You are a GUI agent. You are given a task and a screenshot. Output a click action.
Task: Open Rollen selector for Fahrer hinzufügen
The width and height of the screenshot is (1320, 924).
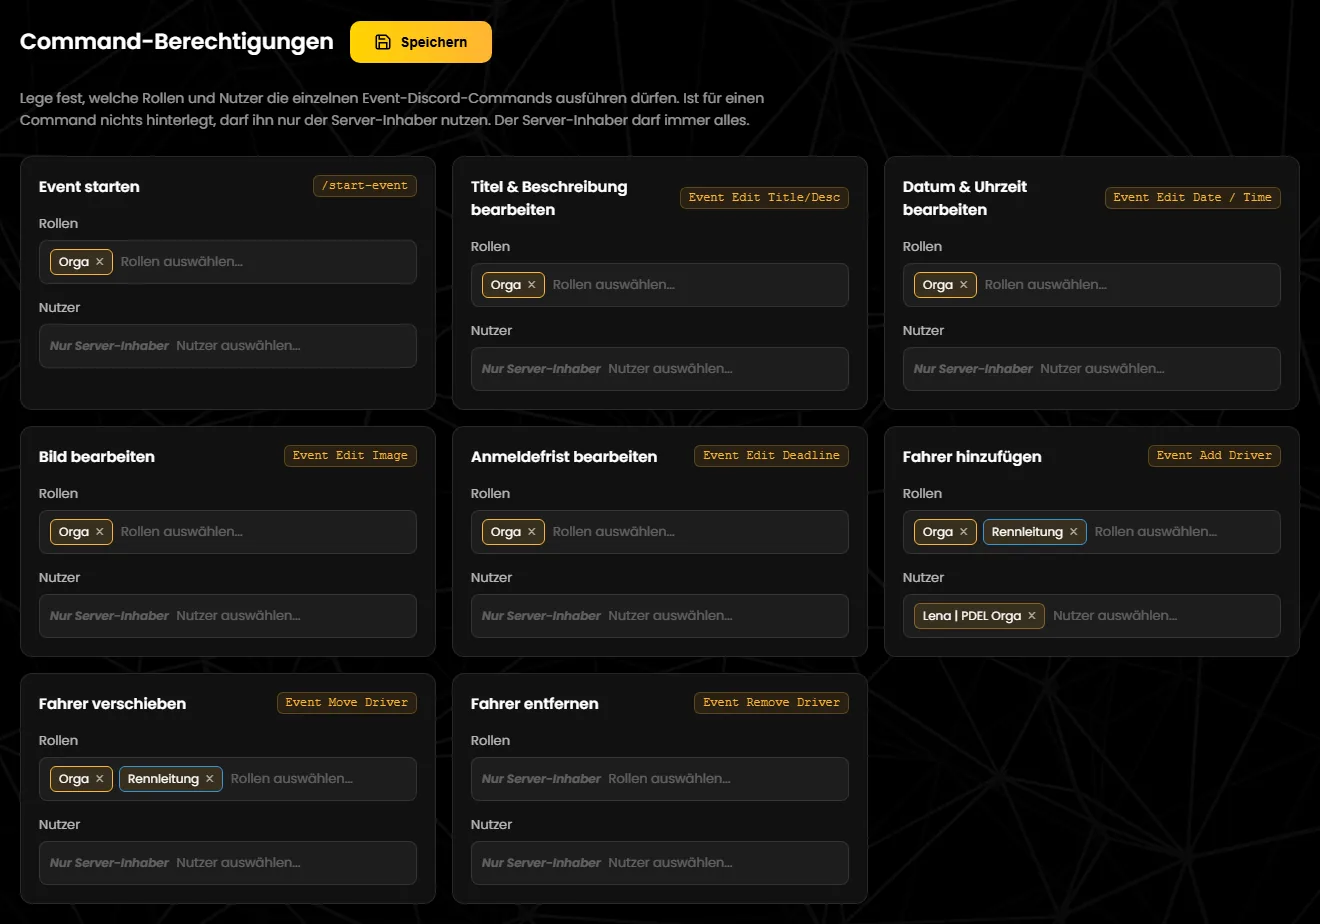1092,532
